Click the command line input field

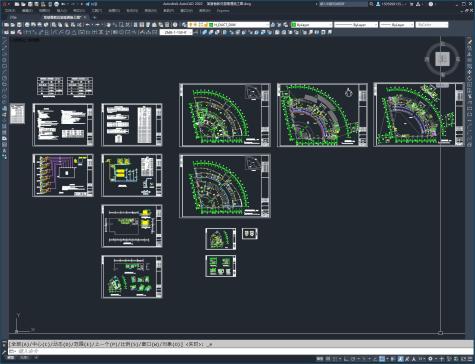(240, 351)
